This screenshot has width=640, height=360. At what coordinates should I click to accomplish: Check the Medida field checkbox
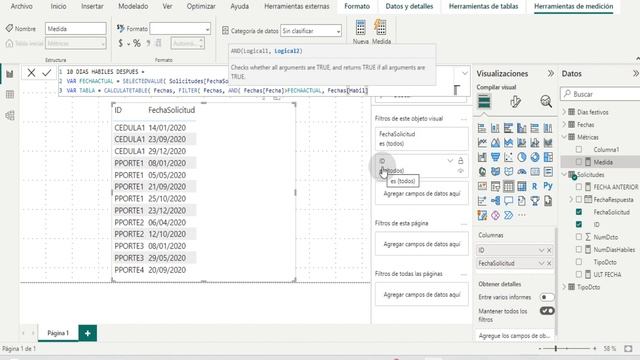579,162
